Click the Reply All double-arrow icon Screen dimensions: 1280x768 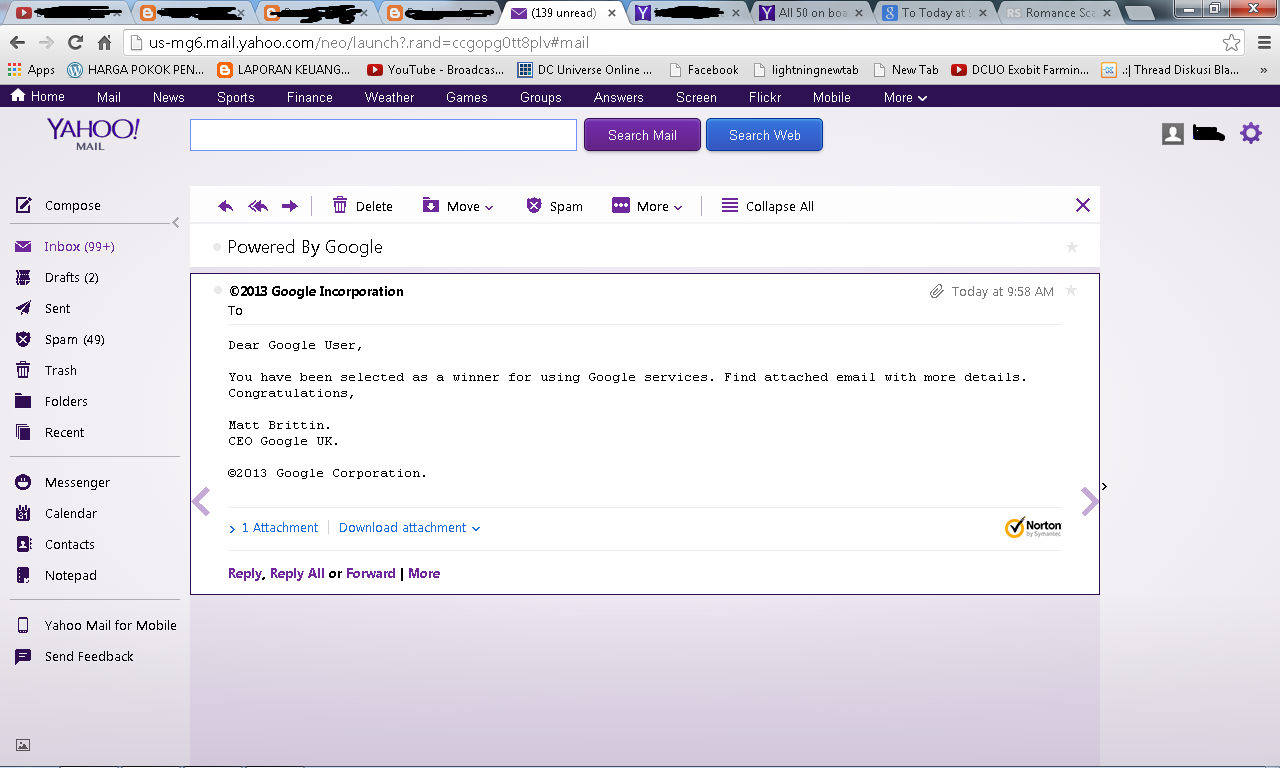[258, 206]
